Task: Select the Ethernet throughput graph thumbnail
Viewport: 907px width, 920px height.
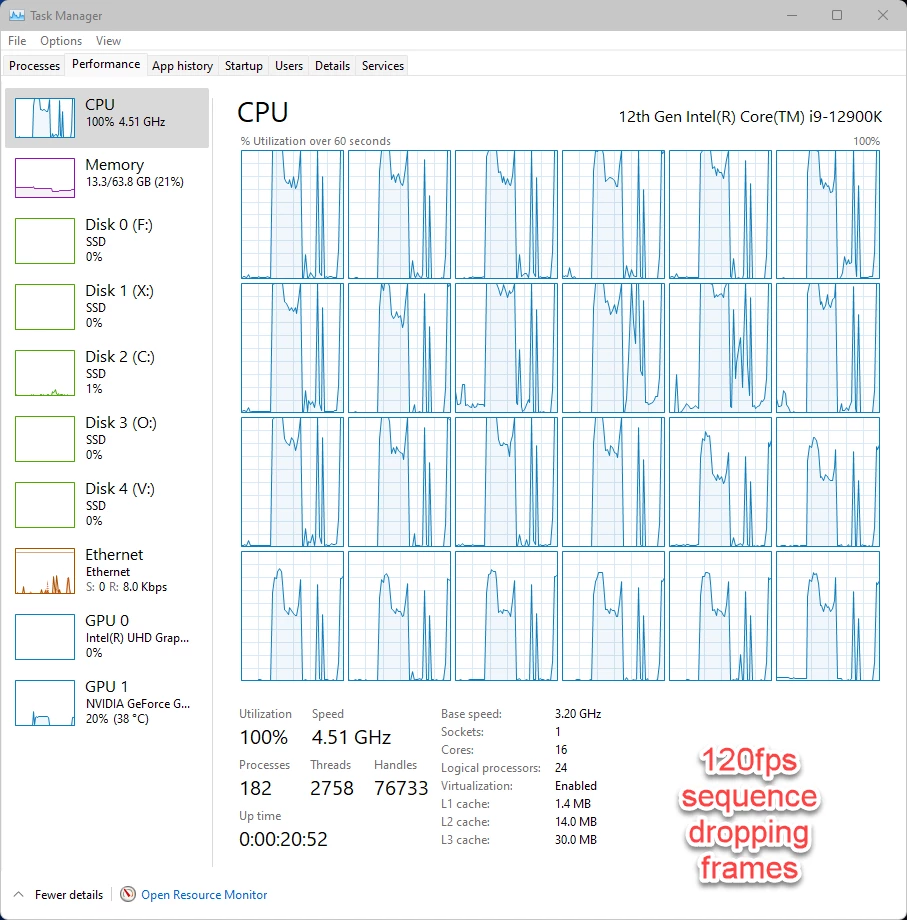Action: click(45, 571)
